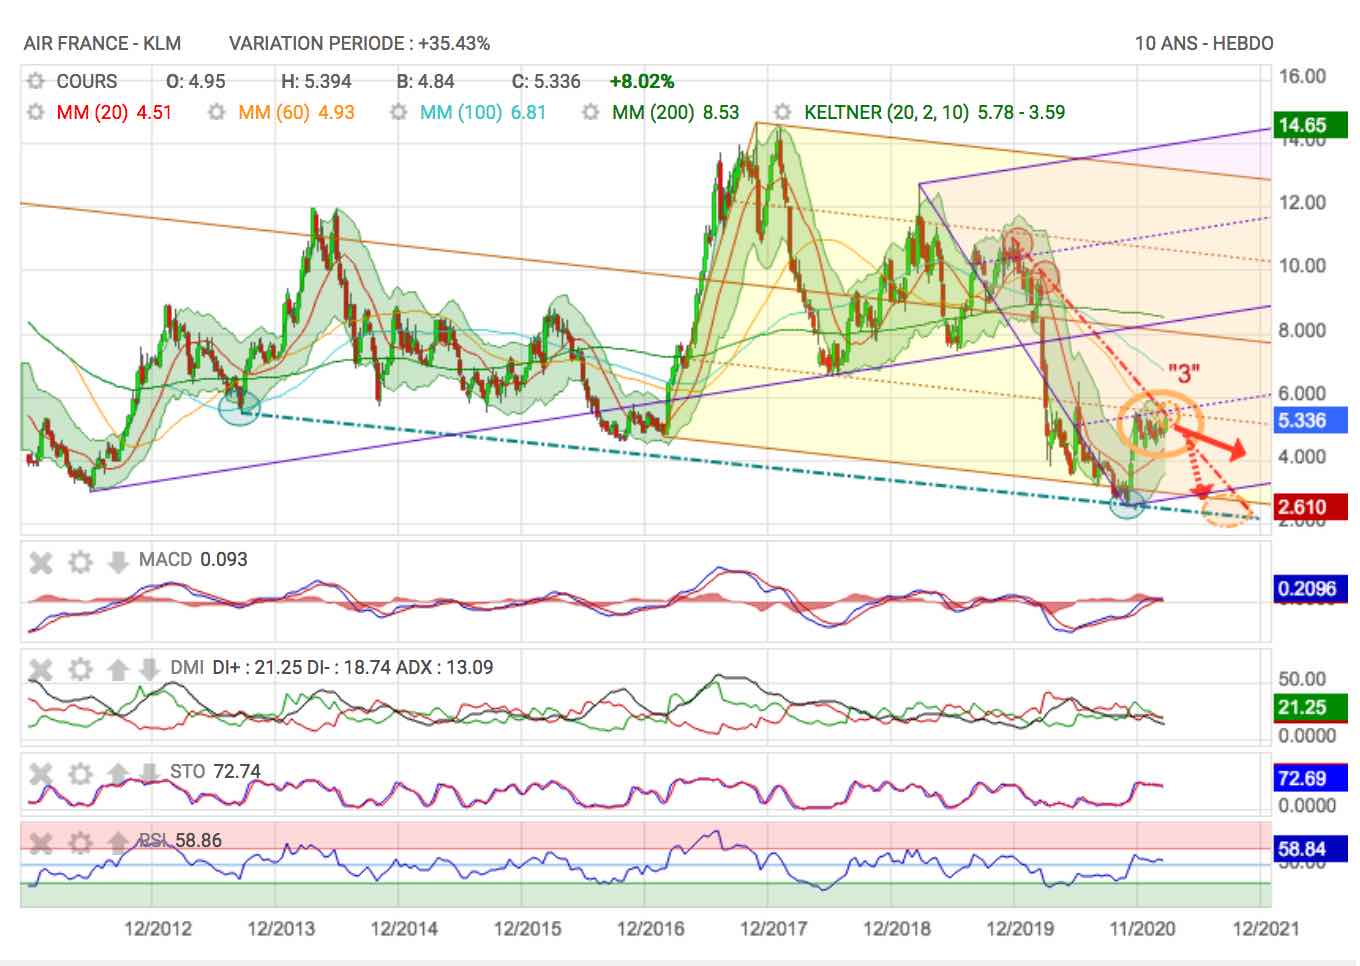Move MACD panel down with arrow

118,562
